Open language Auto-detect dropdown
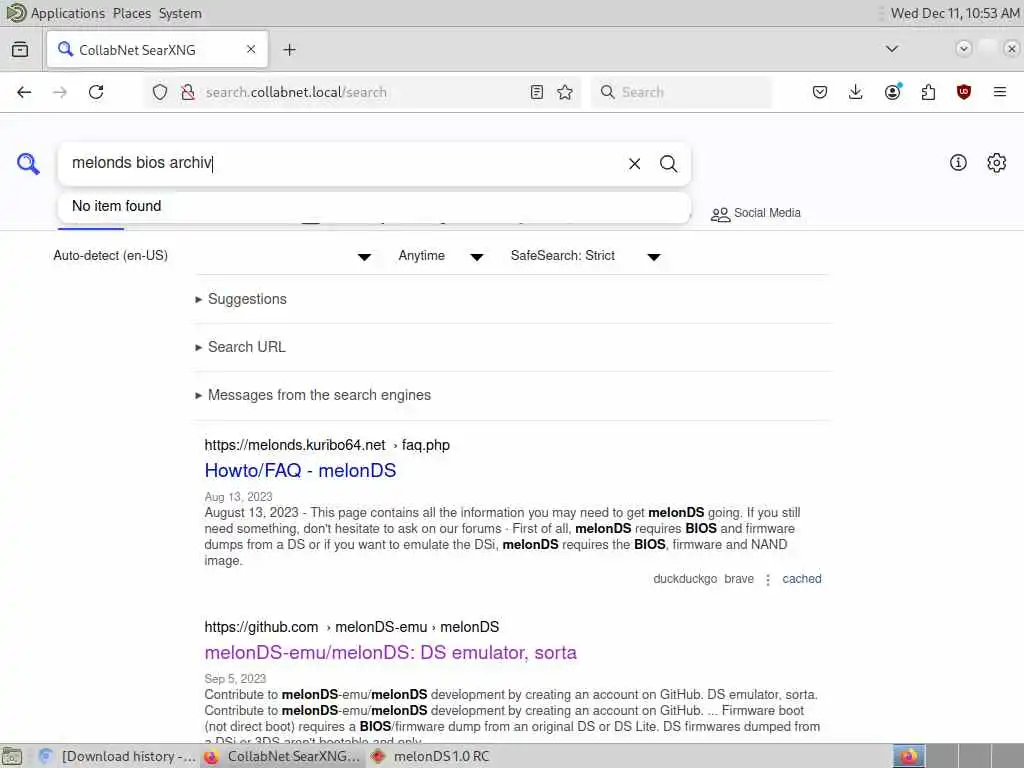Image resolution: width=1024 pixels, height=768 pixels. click(x=212, y=256)
